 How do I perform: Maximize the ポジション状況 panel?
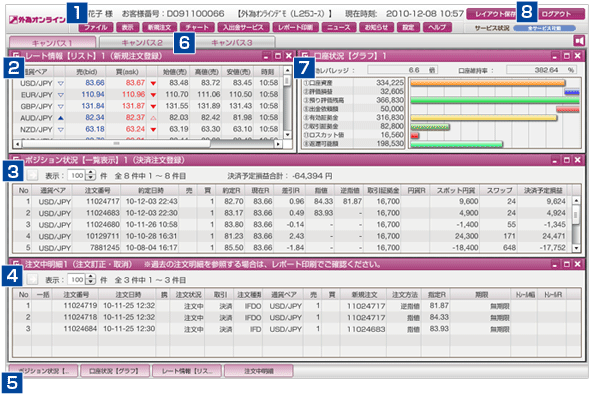(x=566, y=160)
